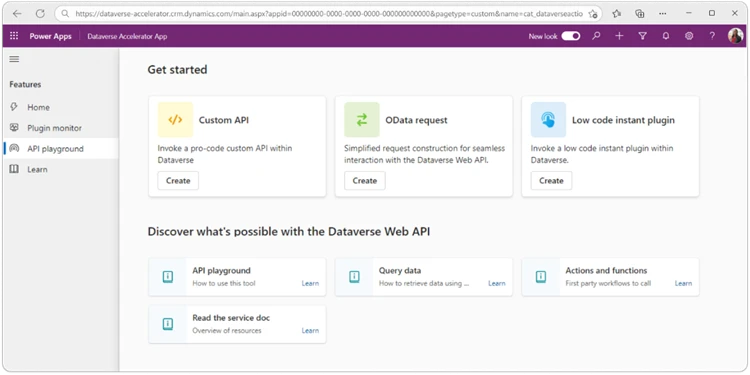Click the search magnifier icon in header
The height and width of the screenshot is (375, 750).
click(596, 36)
